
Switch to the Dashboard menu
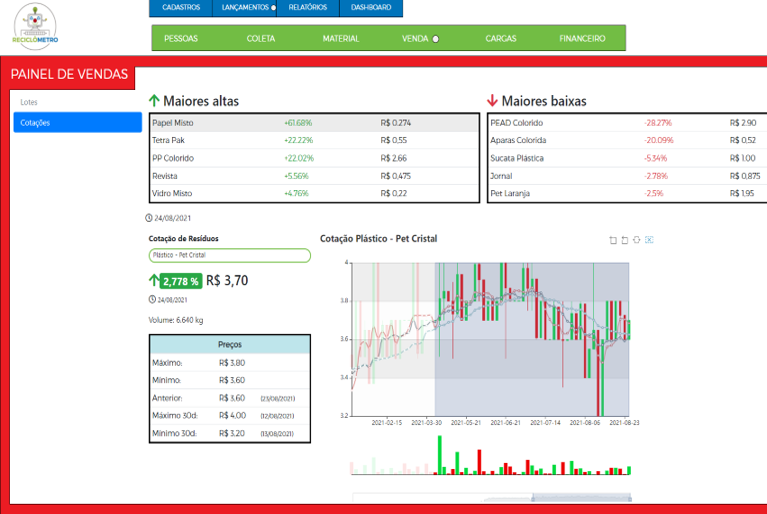click(x=371, y=8)
